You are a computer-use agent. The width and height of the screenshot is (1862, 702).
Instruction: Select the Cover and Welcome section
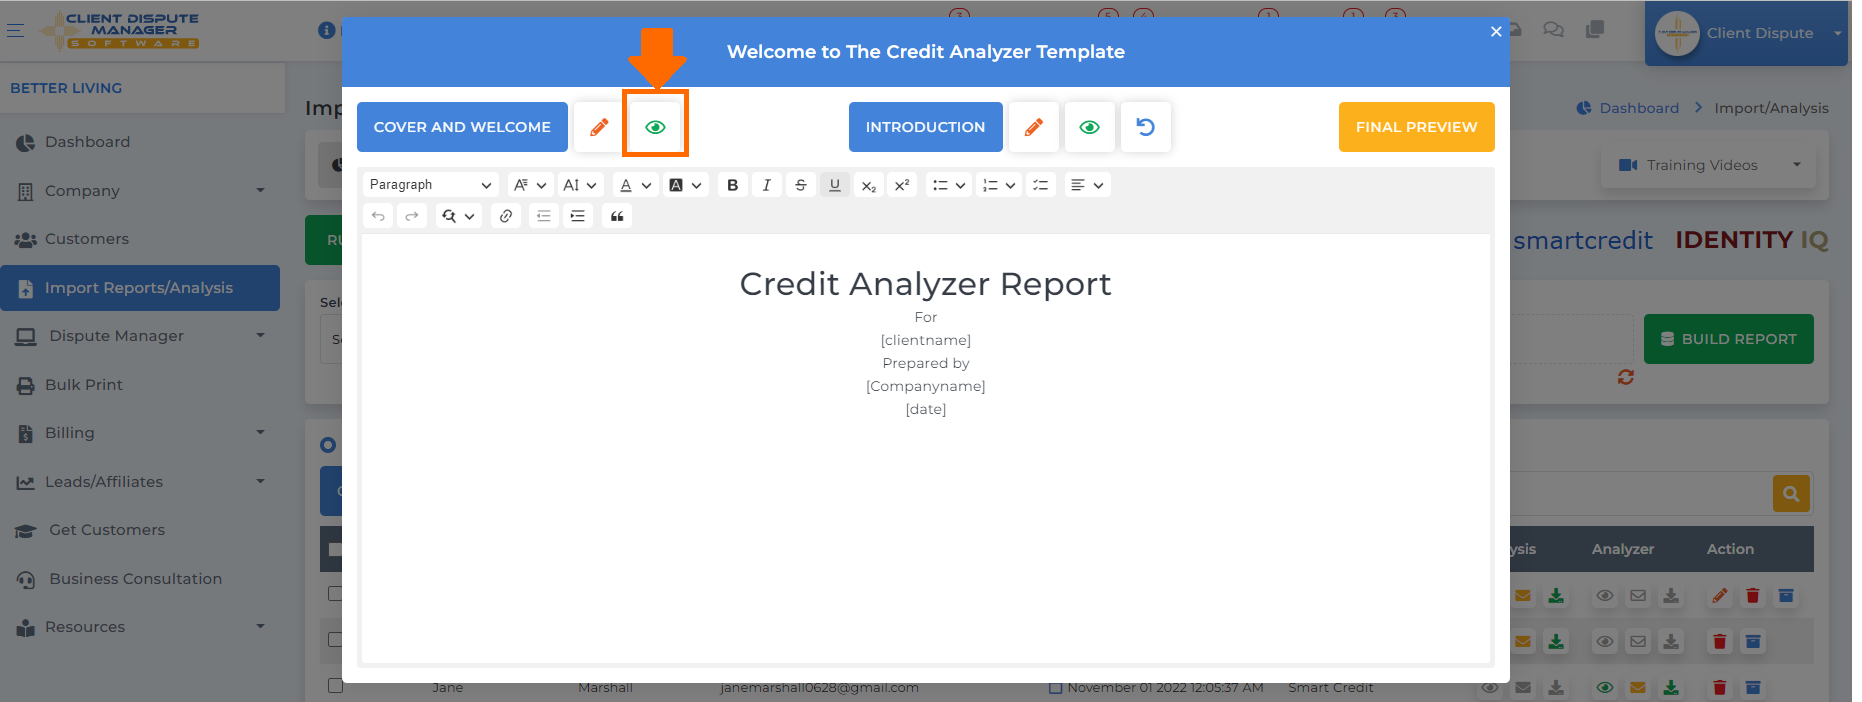[462, 127]
